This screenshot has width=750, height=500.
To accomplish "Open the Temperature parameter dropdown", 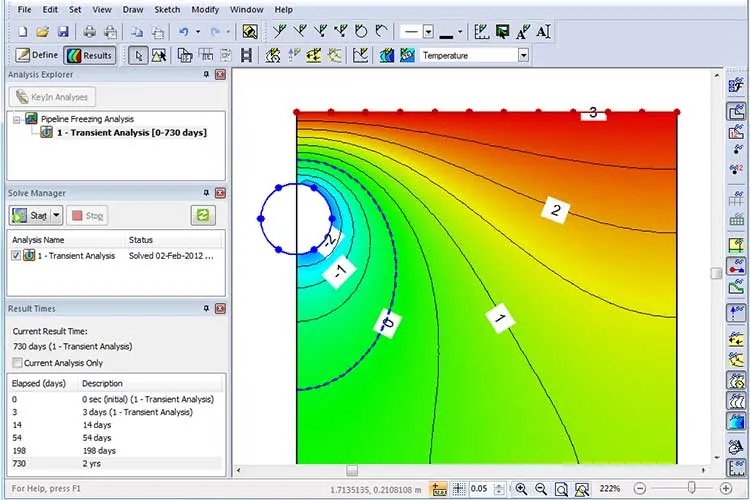I will pos(523,56).
